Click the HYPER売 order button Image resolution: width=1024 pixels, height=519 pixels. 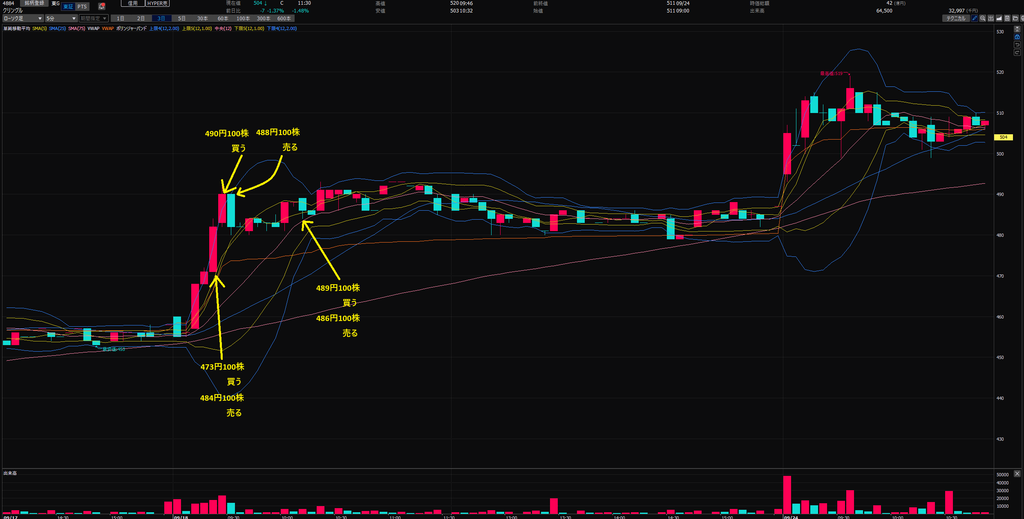pos(157,3)
